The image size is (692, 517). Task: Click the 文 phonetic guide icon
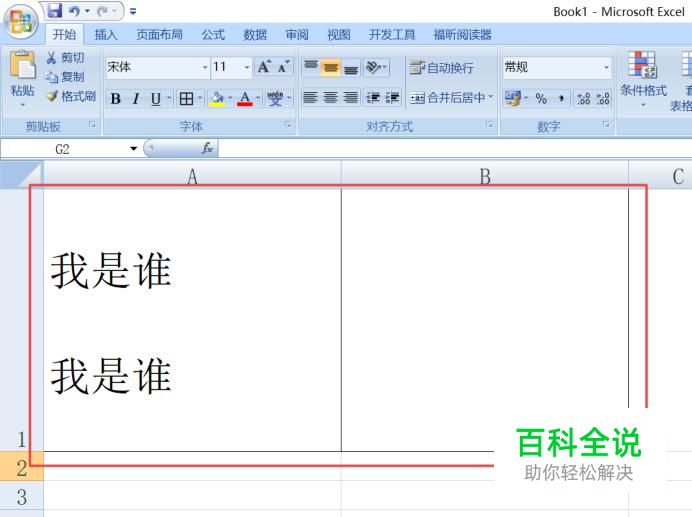point(275,98)
